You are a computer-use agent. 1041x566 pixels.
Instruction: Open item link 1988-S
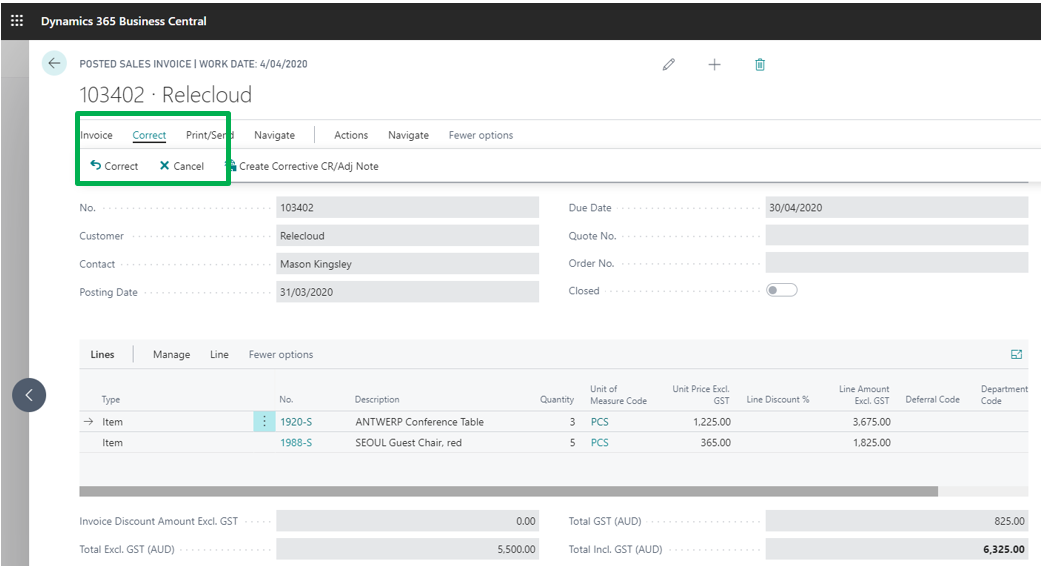[x=296, y=443]
